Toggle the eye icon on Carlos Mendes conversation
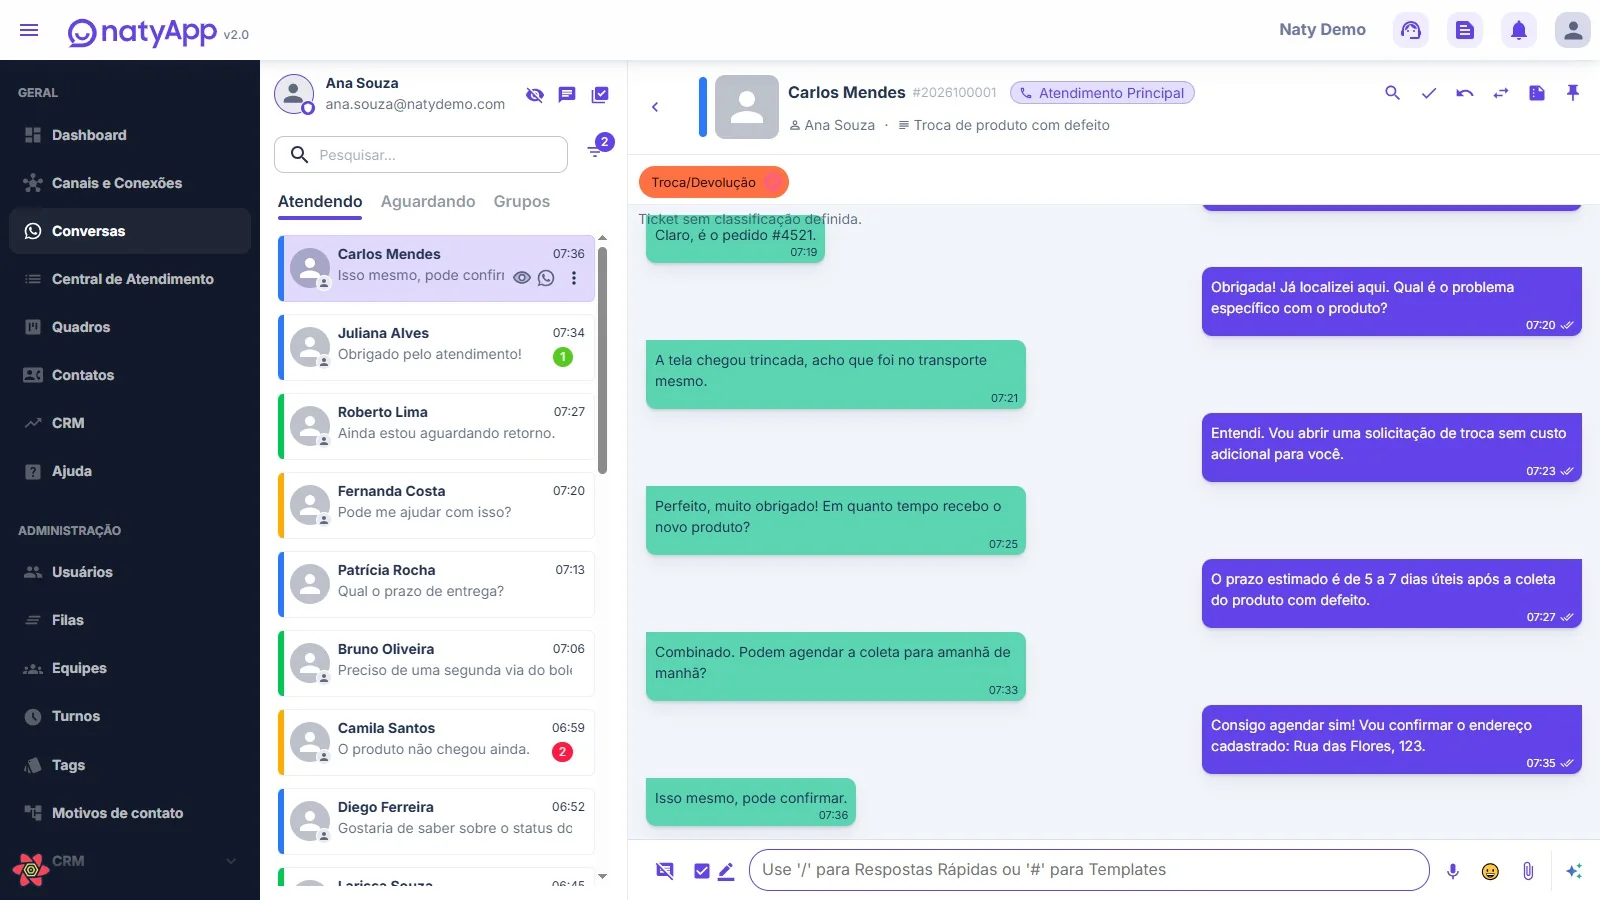The height and width of the screenshot is (900, 1600). coord(522,278)
